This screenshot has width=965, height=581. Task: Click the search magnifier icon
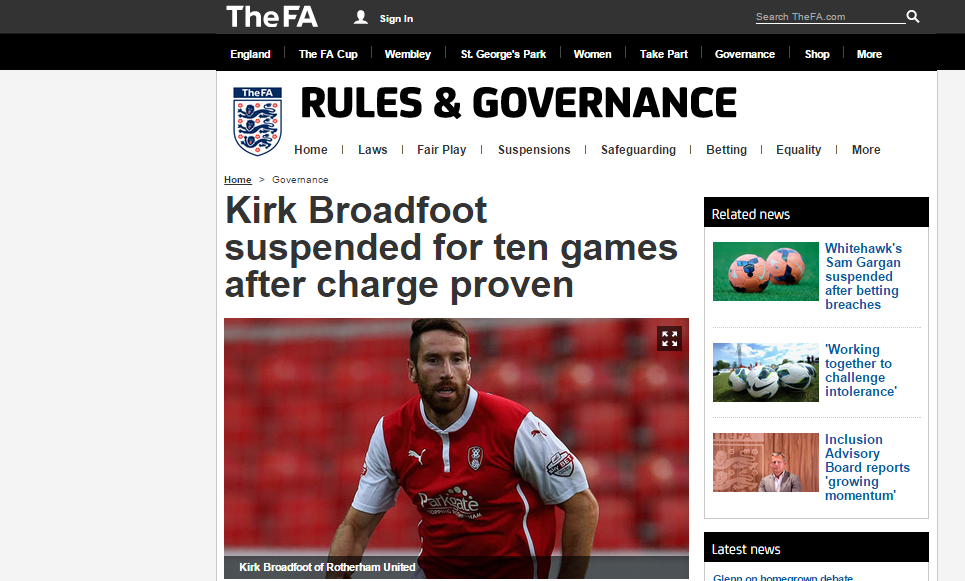coord(913,17)
